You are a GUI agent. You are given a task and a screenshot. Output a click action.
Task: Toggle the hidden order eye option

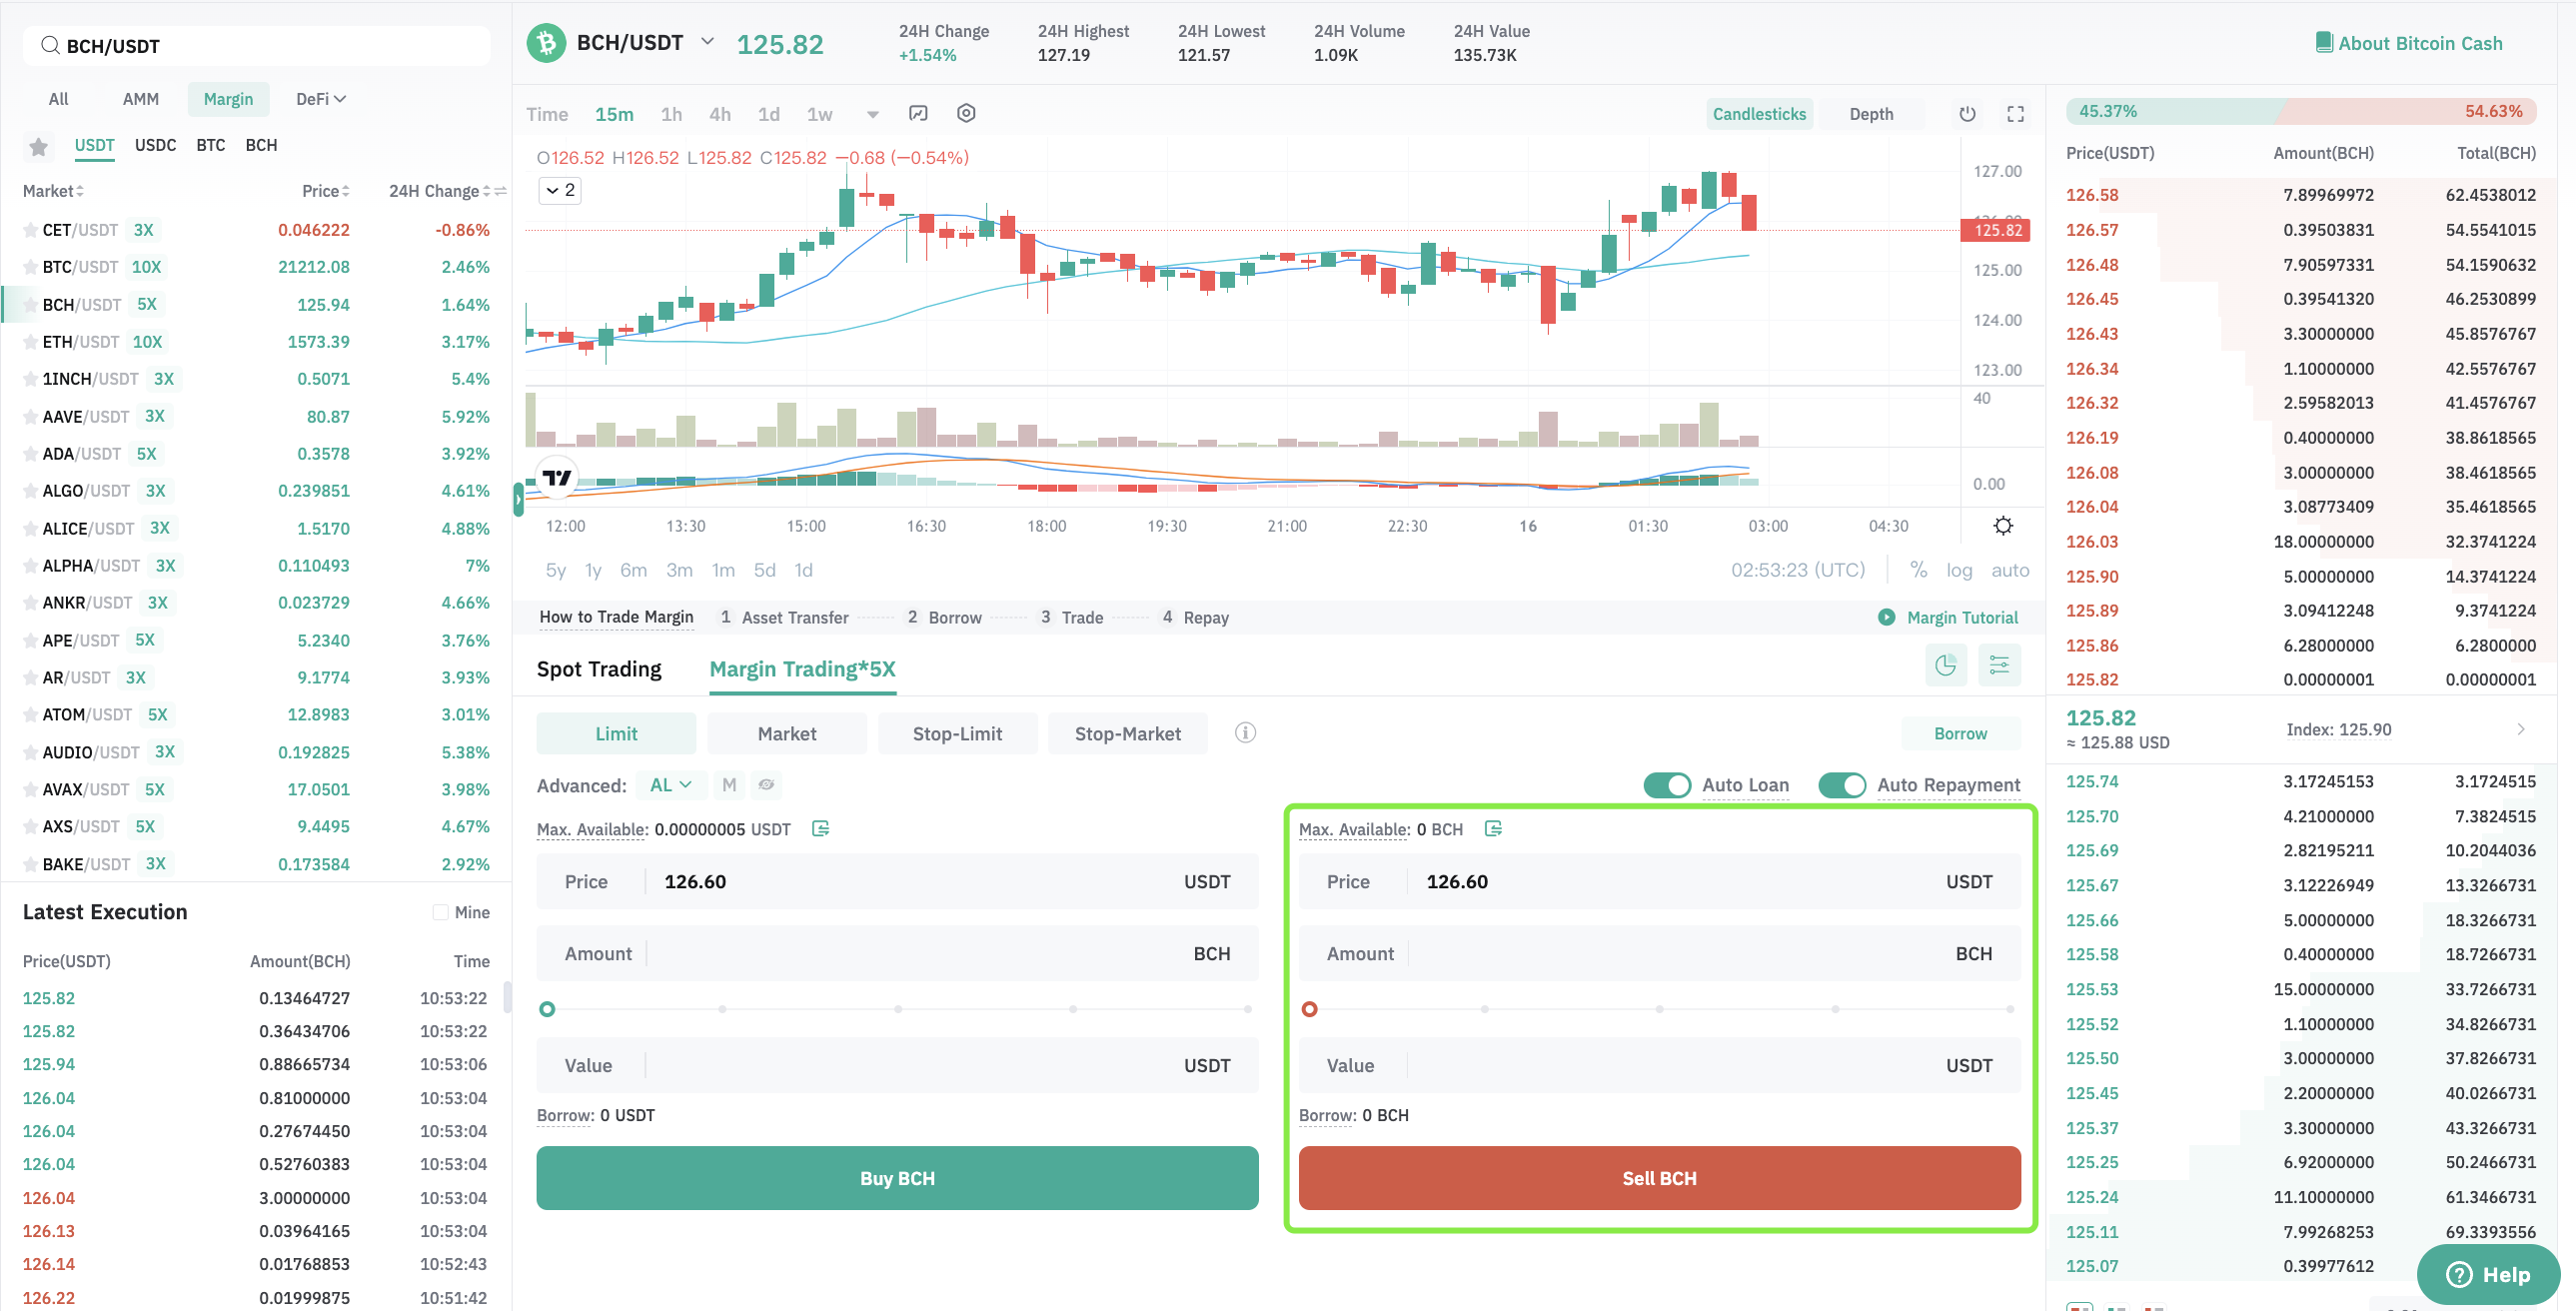[766, 785]
